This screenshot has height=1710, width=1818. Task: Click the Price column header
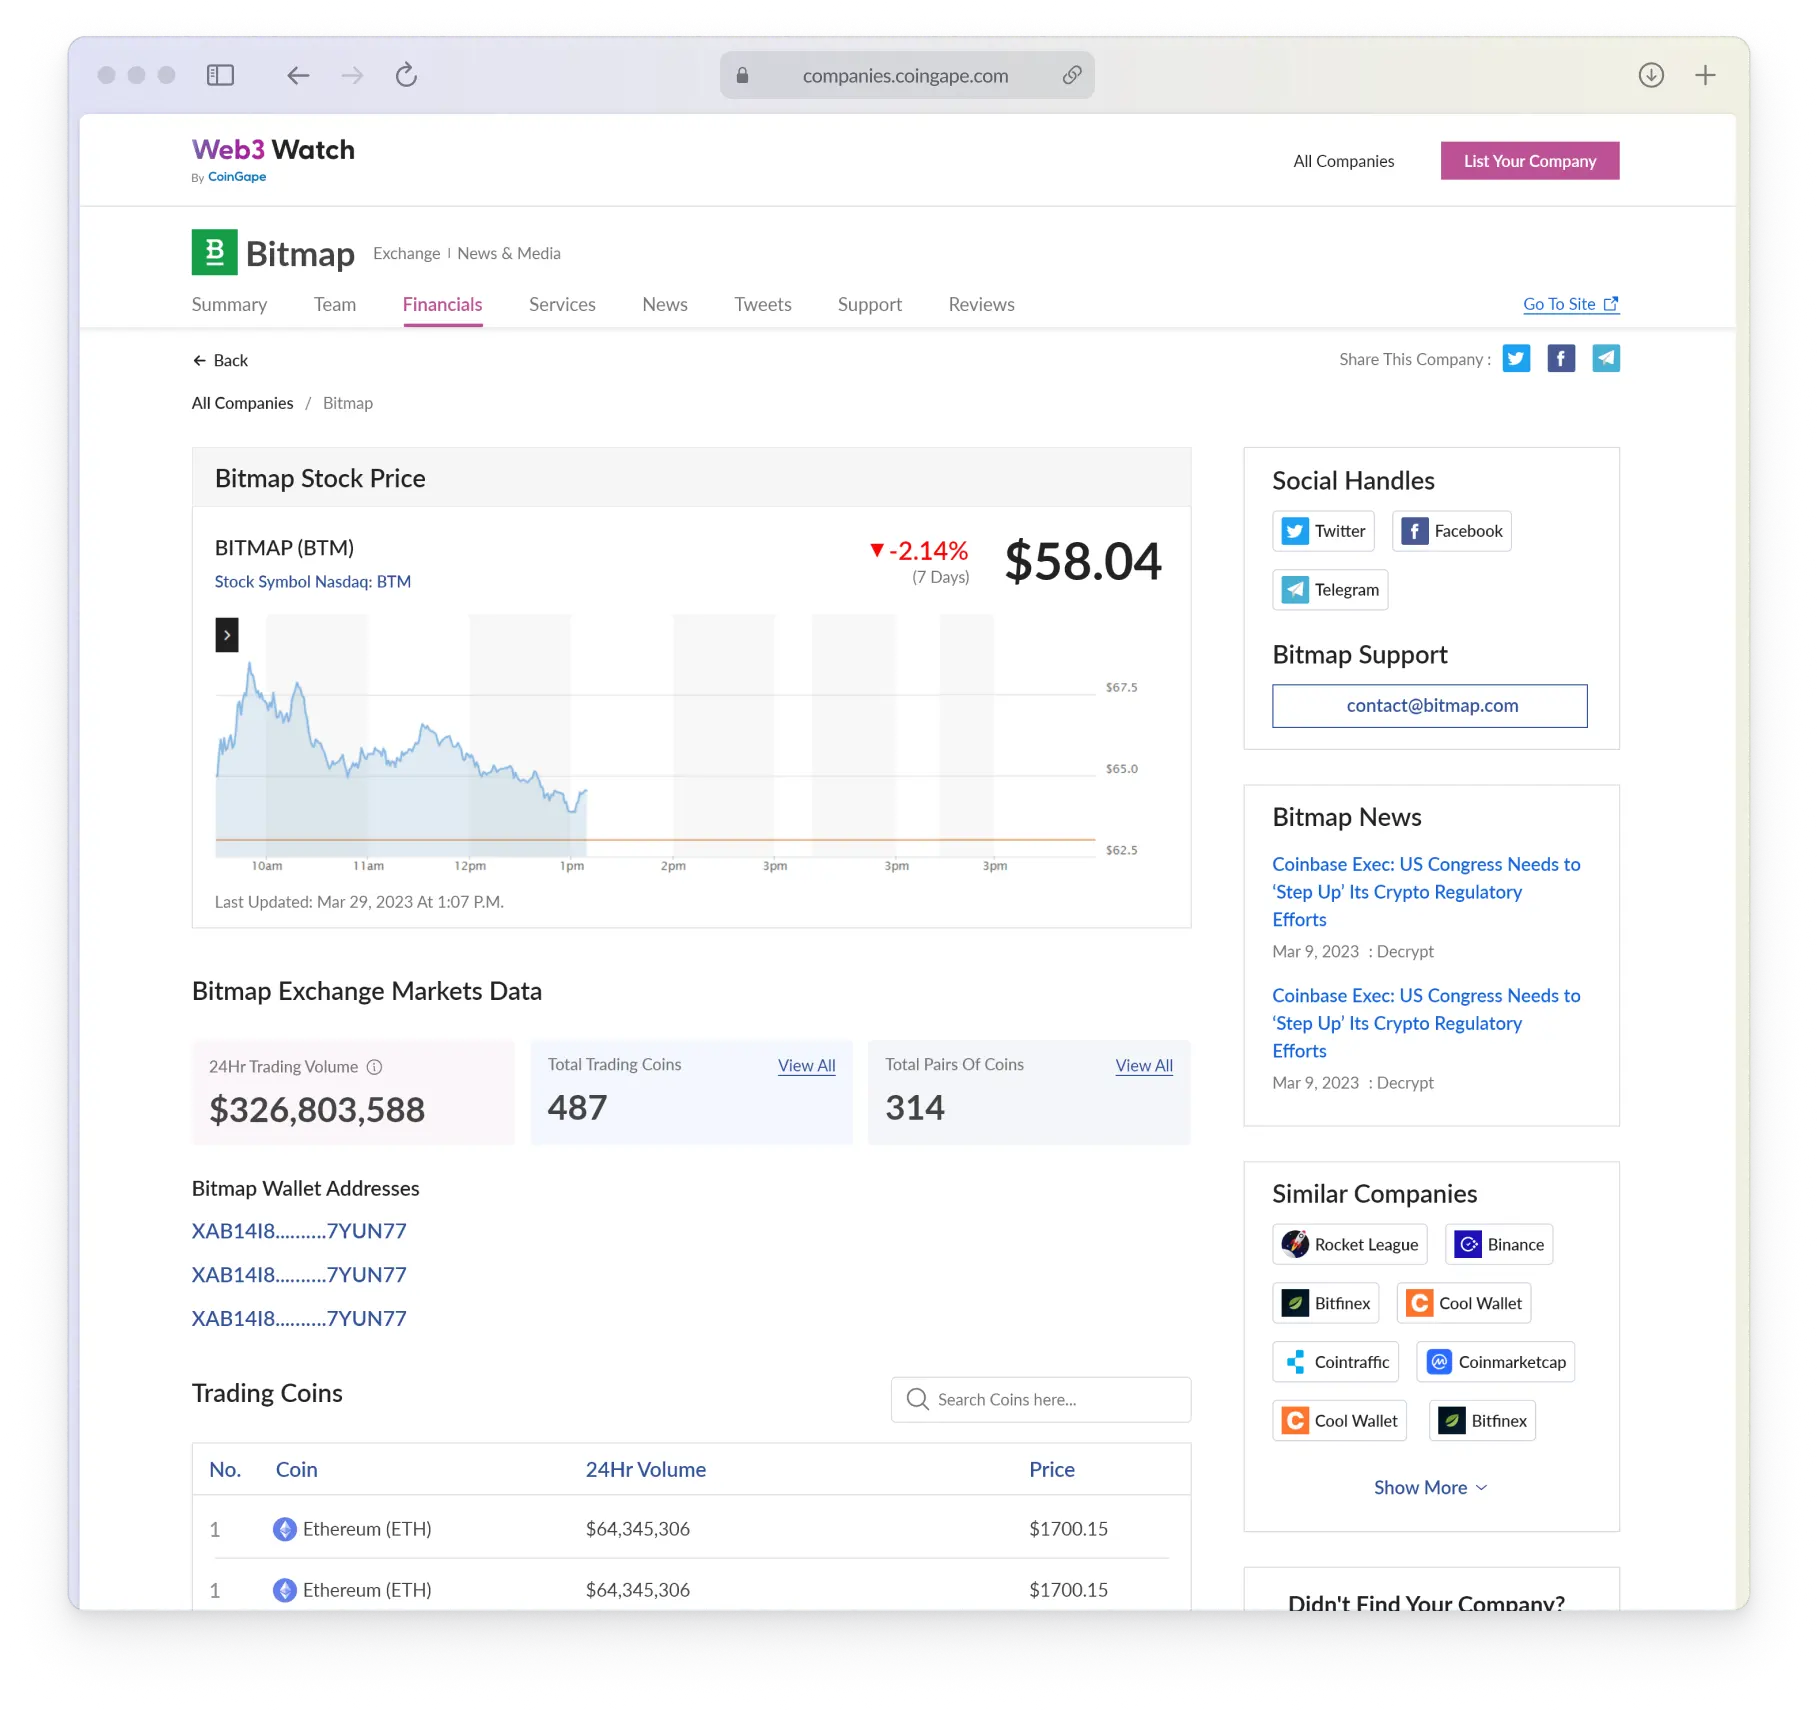point(1052,1470)
